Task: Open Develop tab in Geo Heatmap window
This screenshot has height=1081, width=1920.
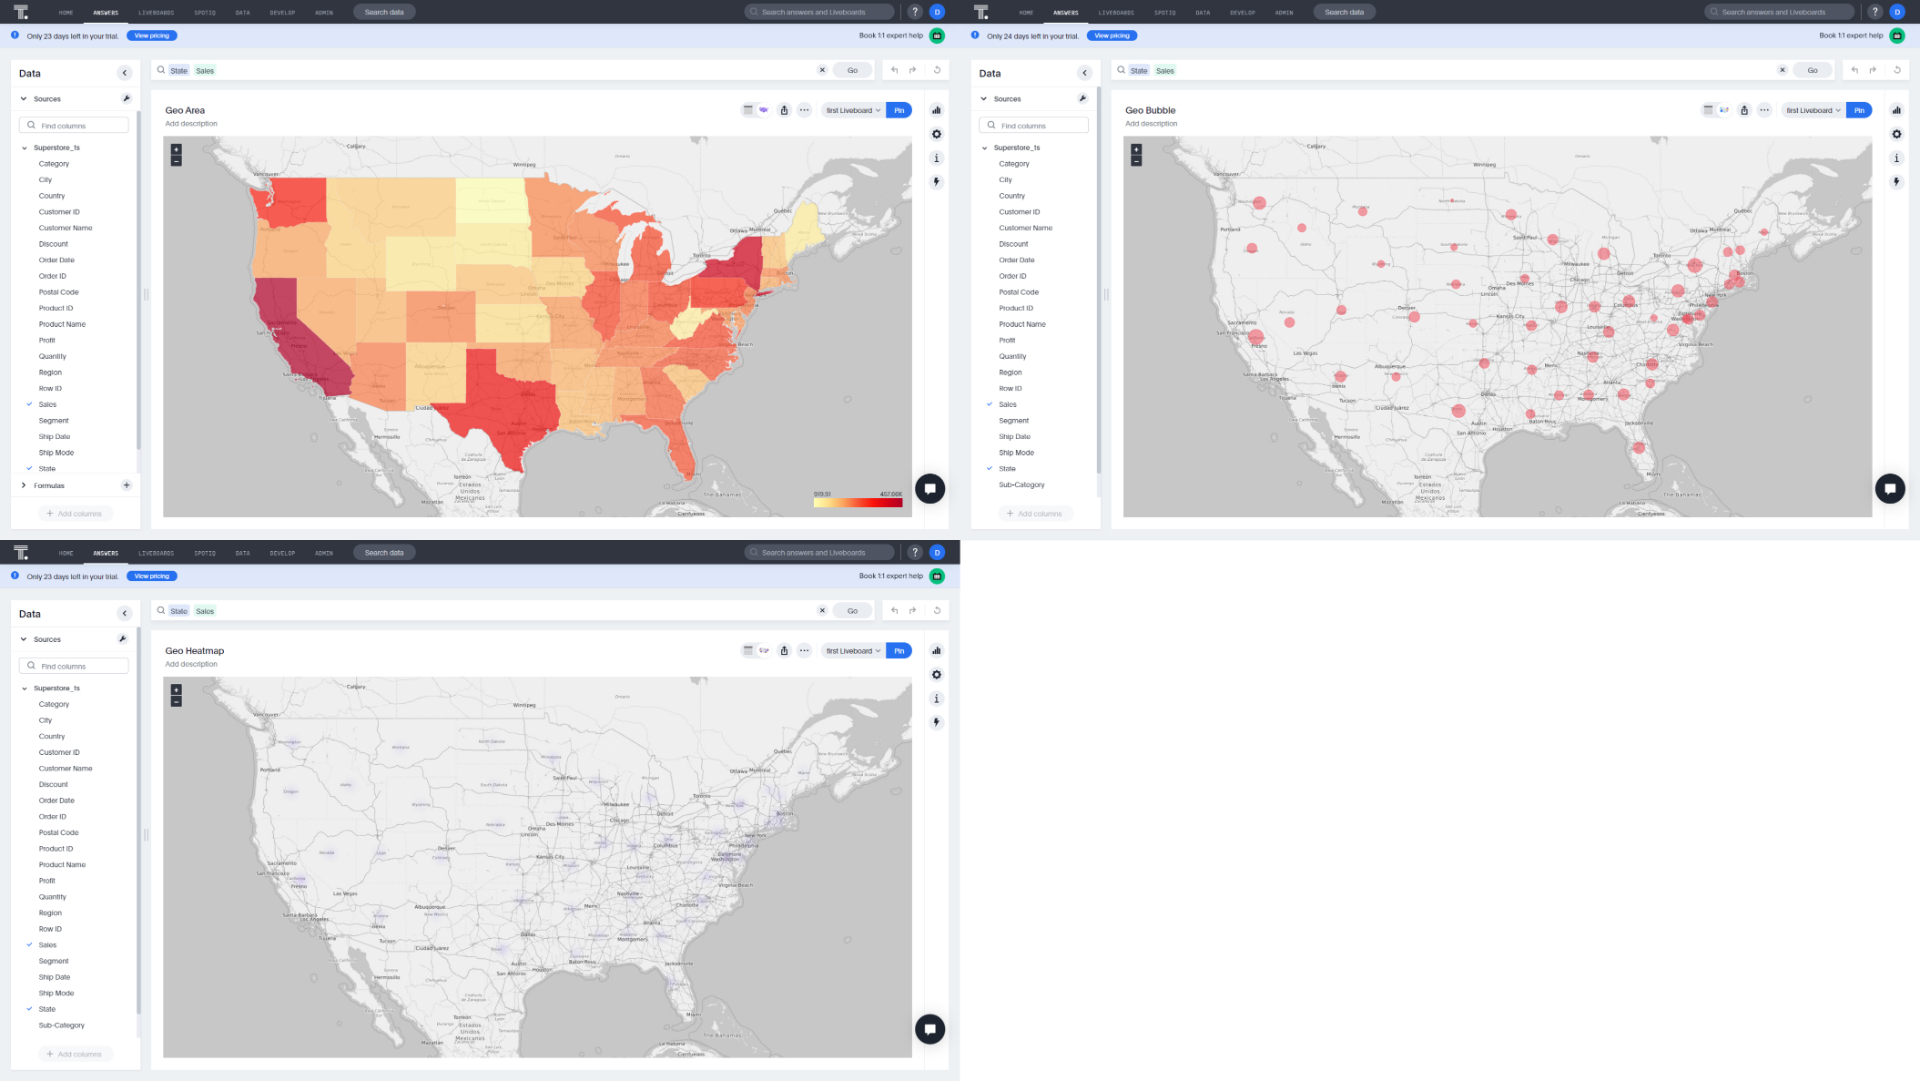Action: 282,553
